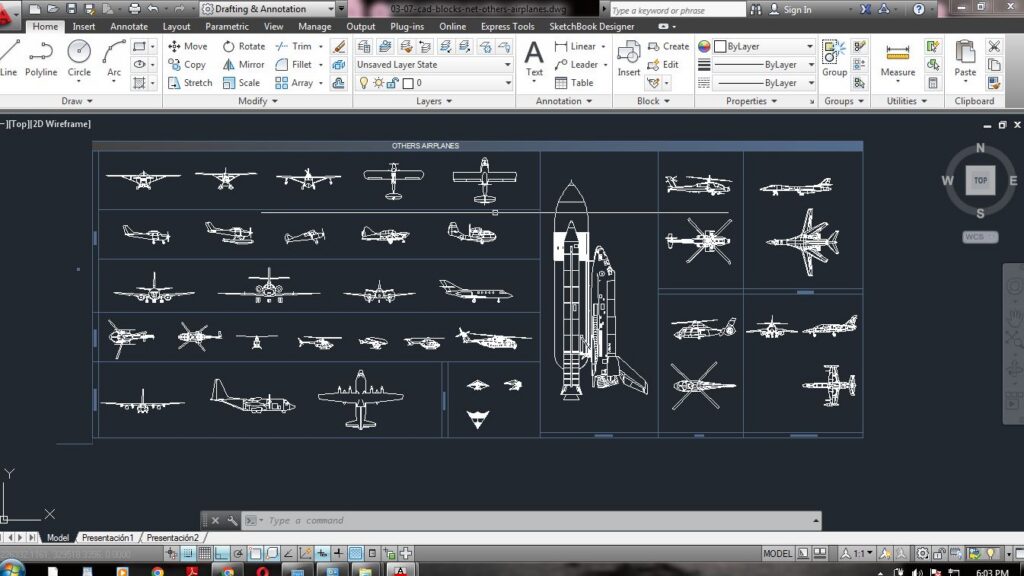Click the Group objects icon

(834, 58)
